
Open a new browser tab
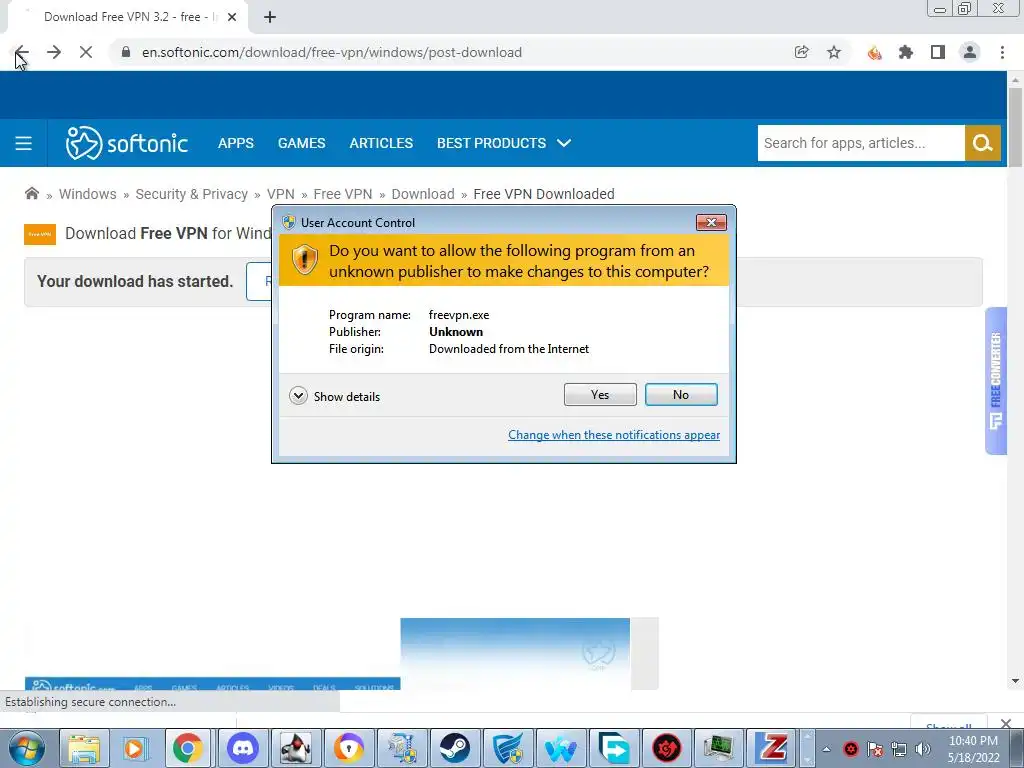270,17
